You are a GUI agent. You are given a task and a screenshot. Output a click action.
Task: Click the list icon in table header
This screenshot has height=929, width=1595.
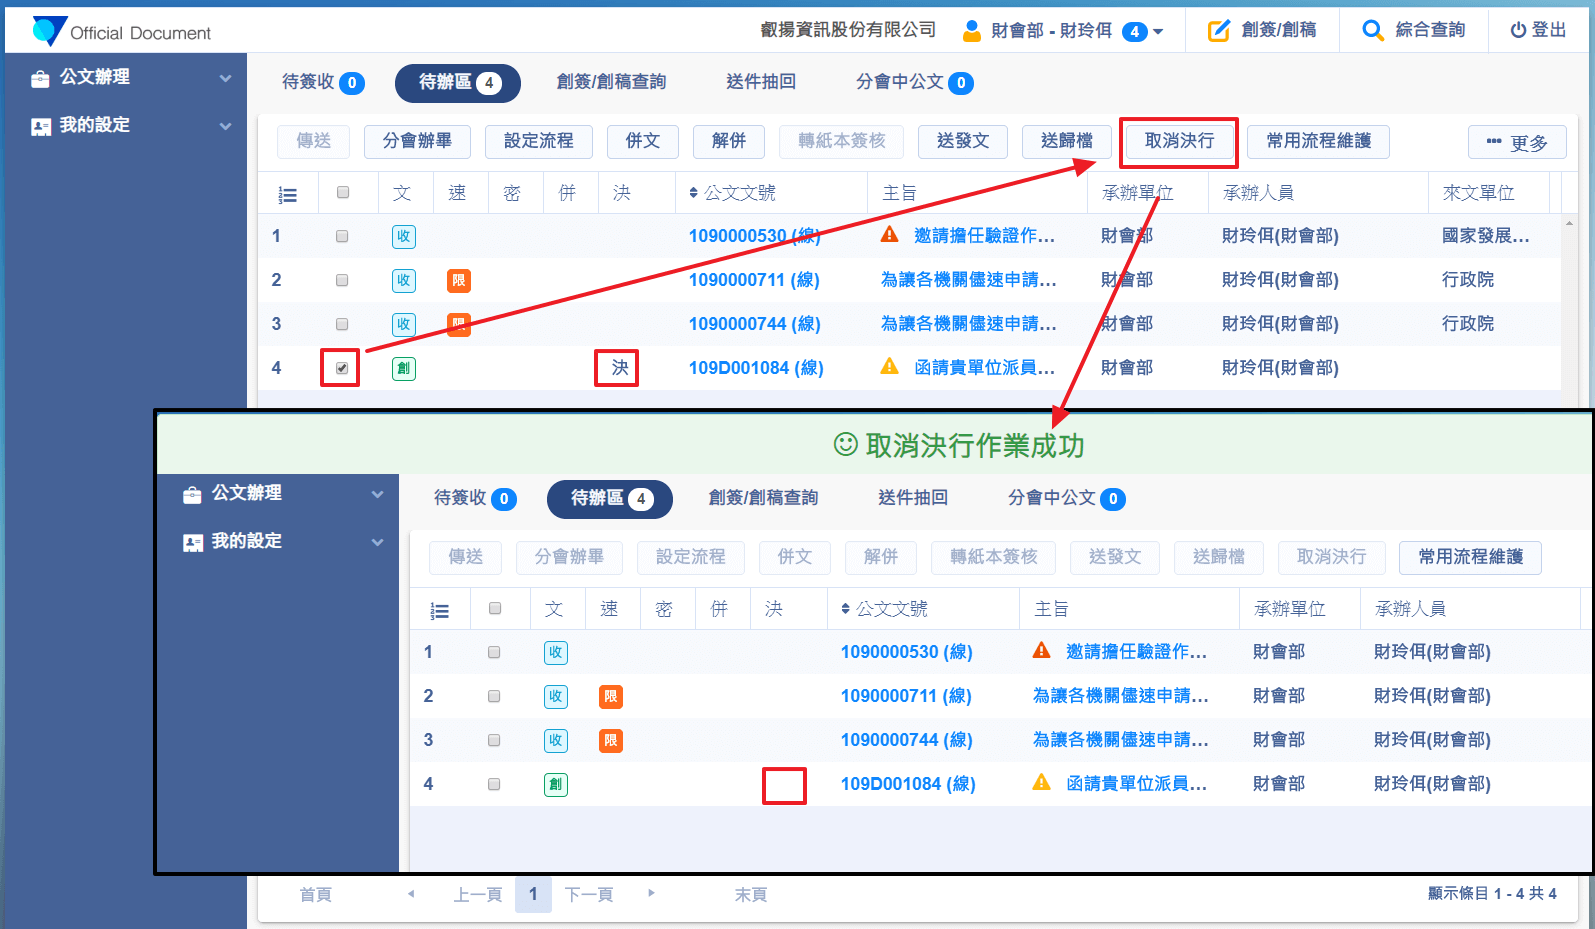tap(288, 195)
